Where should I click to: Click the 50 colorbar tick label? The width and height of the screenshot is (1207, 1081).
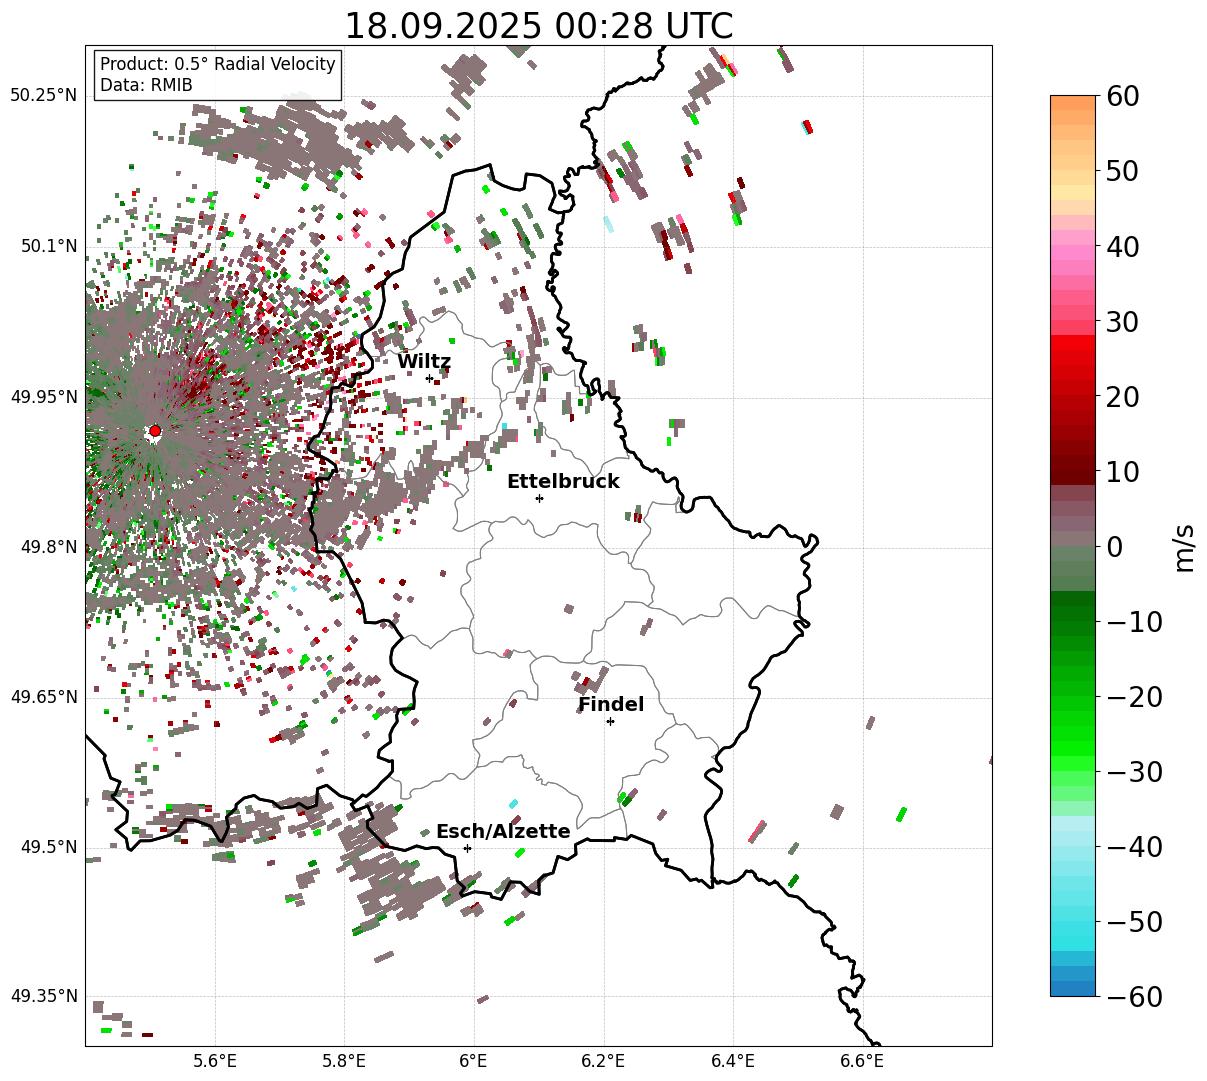point(1124,171)
